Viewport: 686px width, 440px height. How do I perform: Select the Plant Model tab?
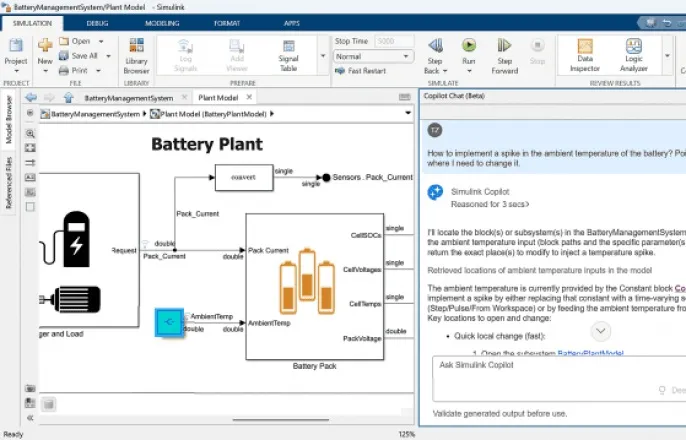point(218,98)
